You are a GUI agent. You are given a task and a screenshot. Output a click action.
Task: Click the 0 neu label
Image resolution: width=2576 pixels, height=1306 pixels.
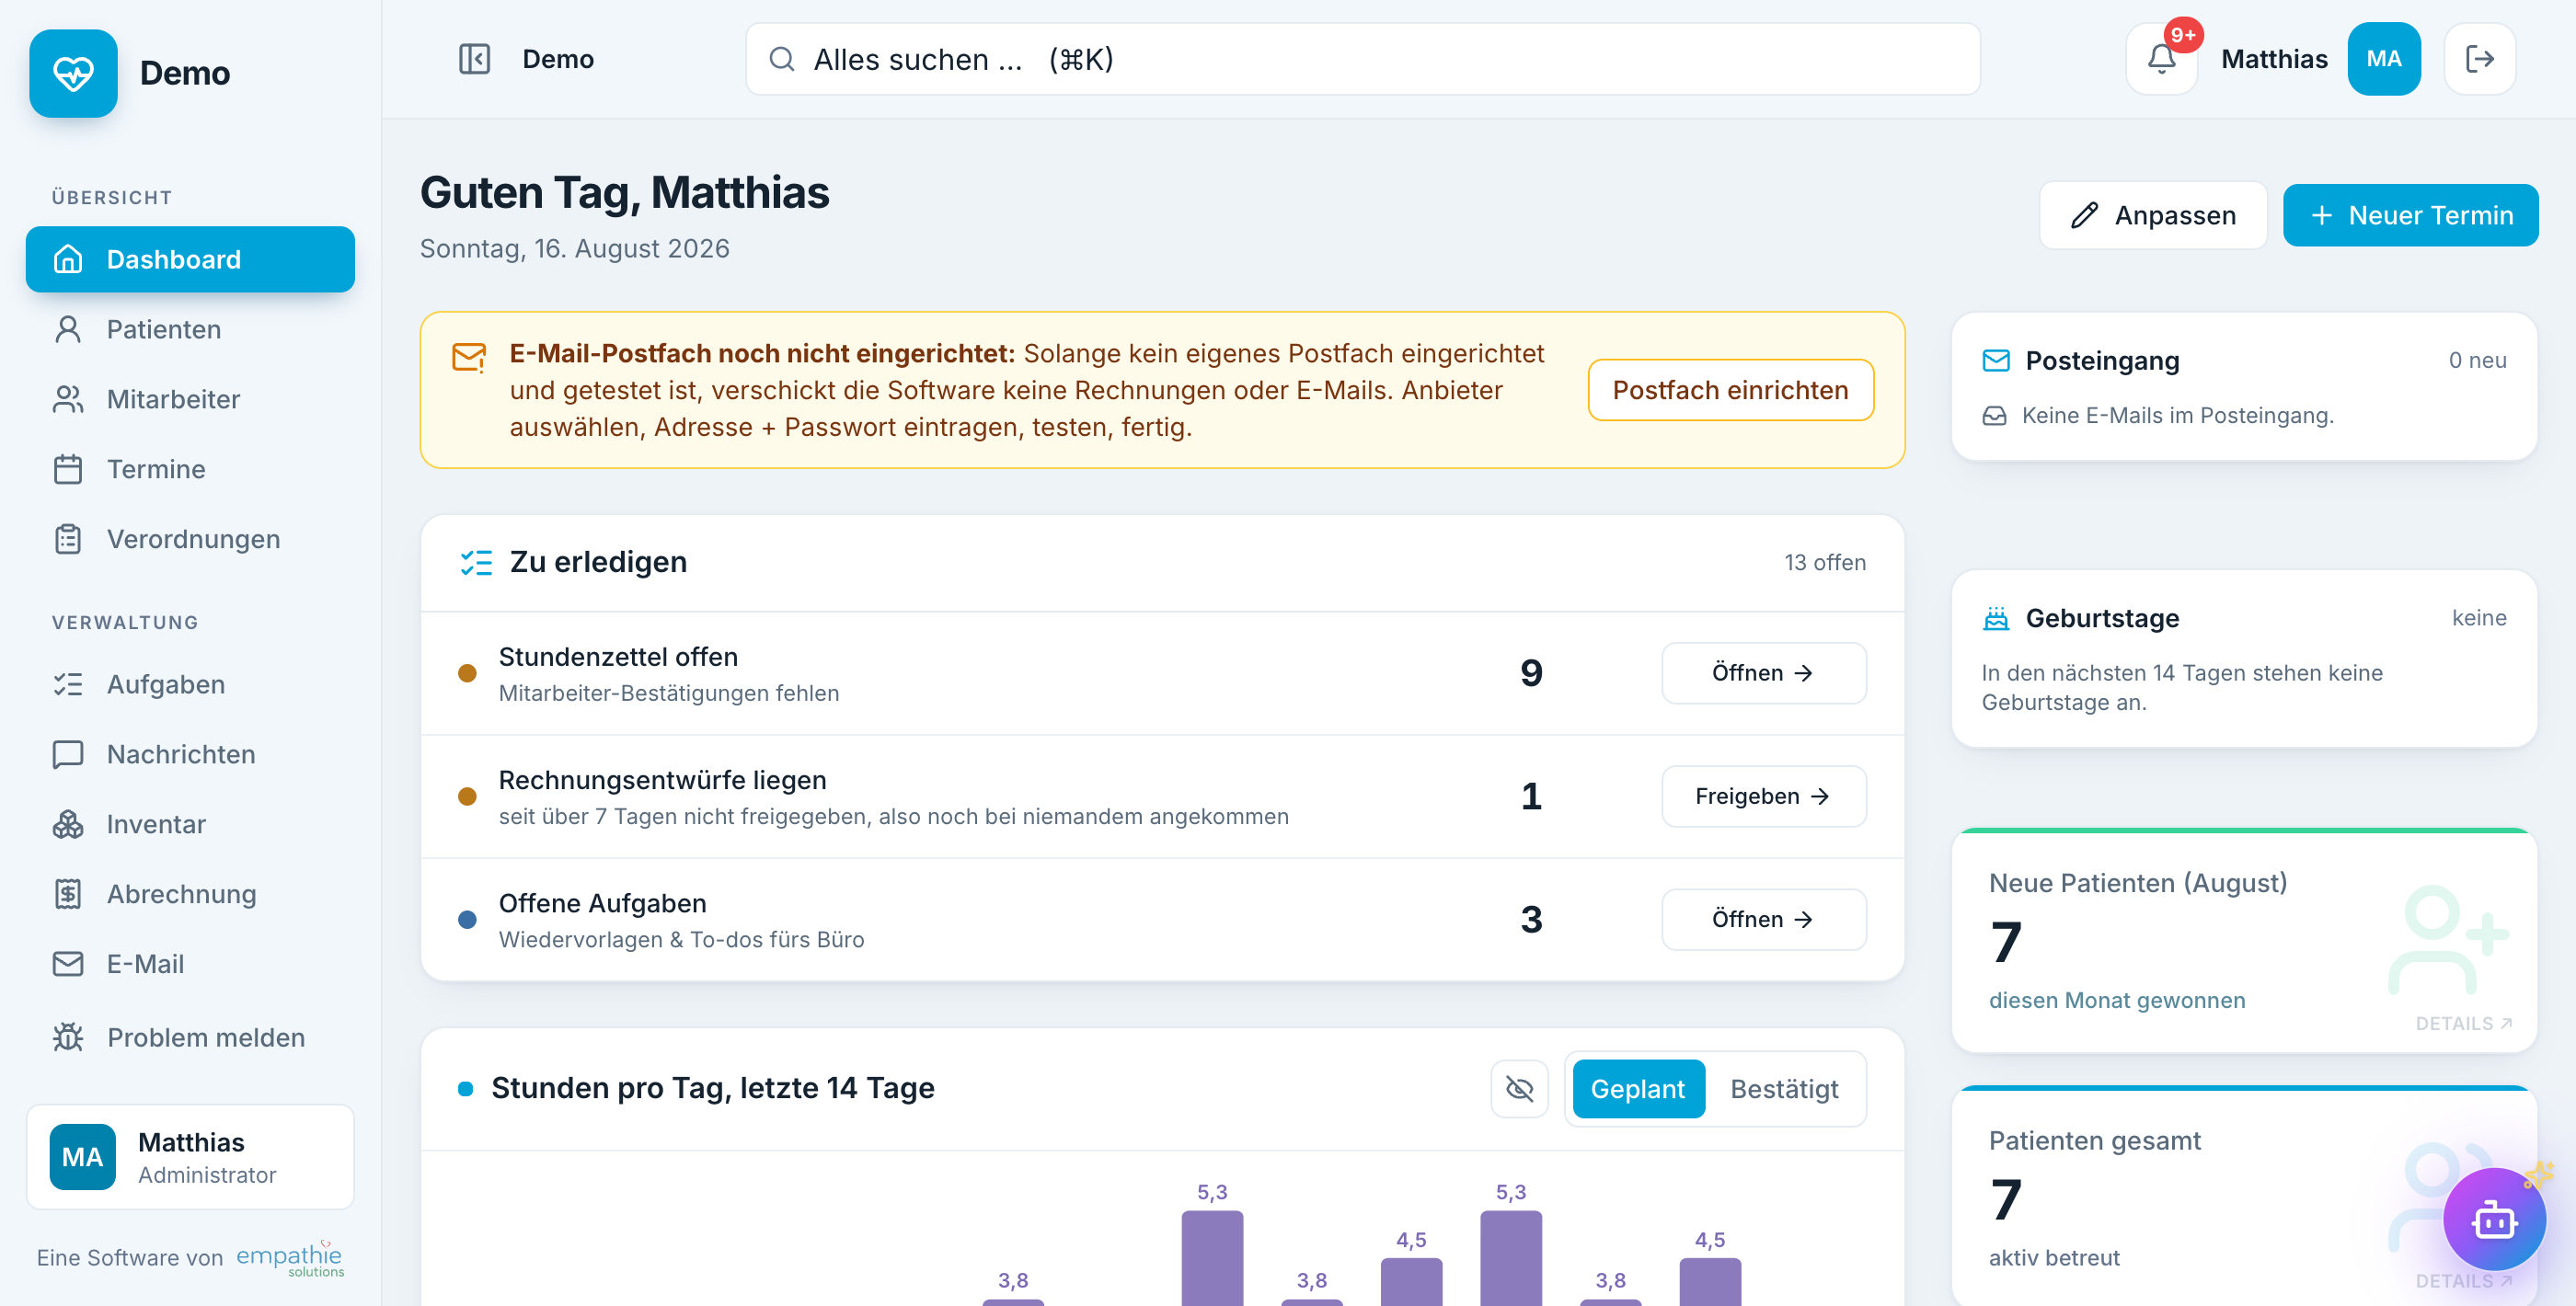[x=2477, y=360]
